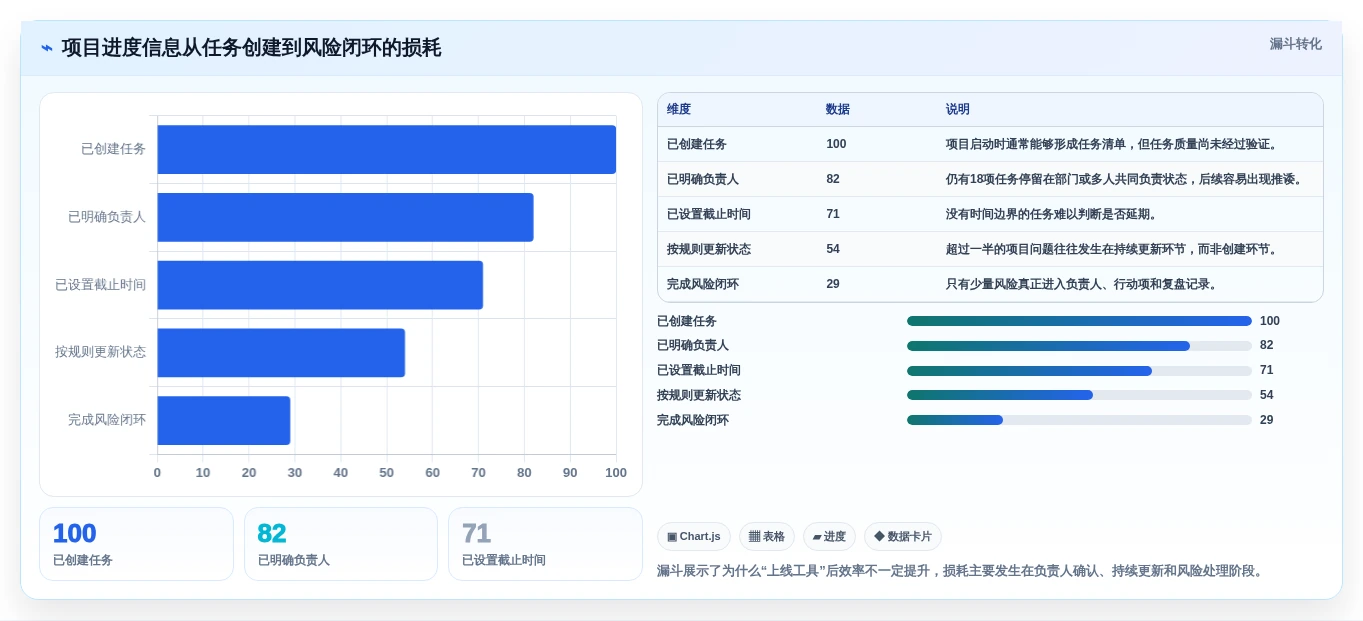This screenshot has height=621, width=1363.
Task: Click the 按规则更新状态 label beside the progress bars
Action: coord(699,395)
